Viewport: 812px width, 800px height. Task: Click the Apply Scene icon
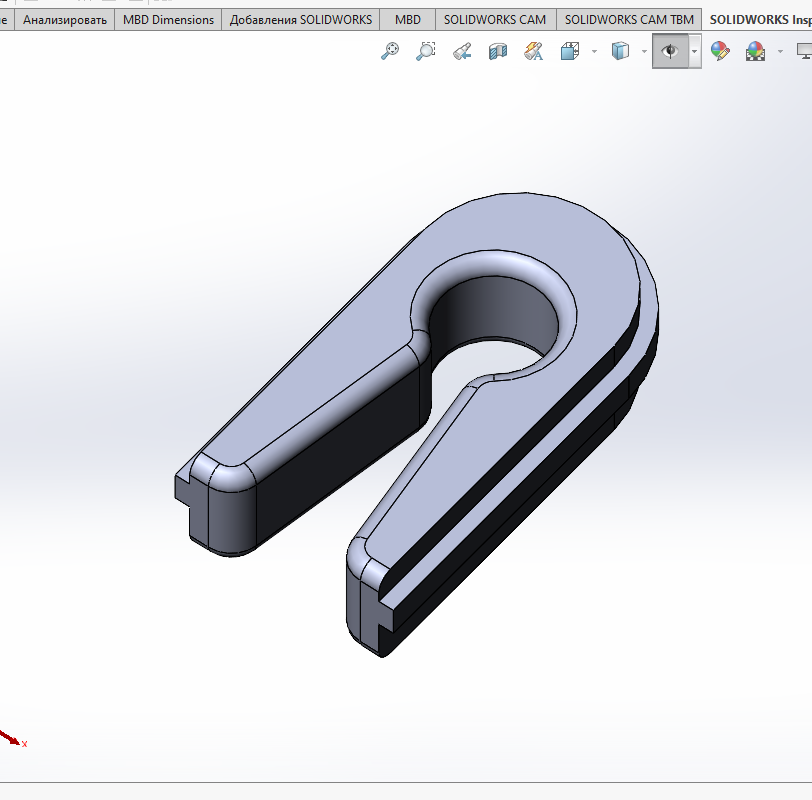755,51
